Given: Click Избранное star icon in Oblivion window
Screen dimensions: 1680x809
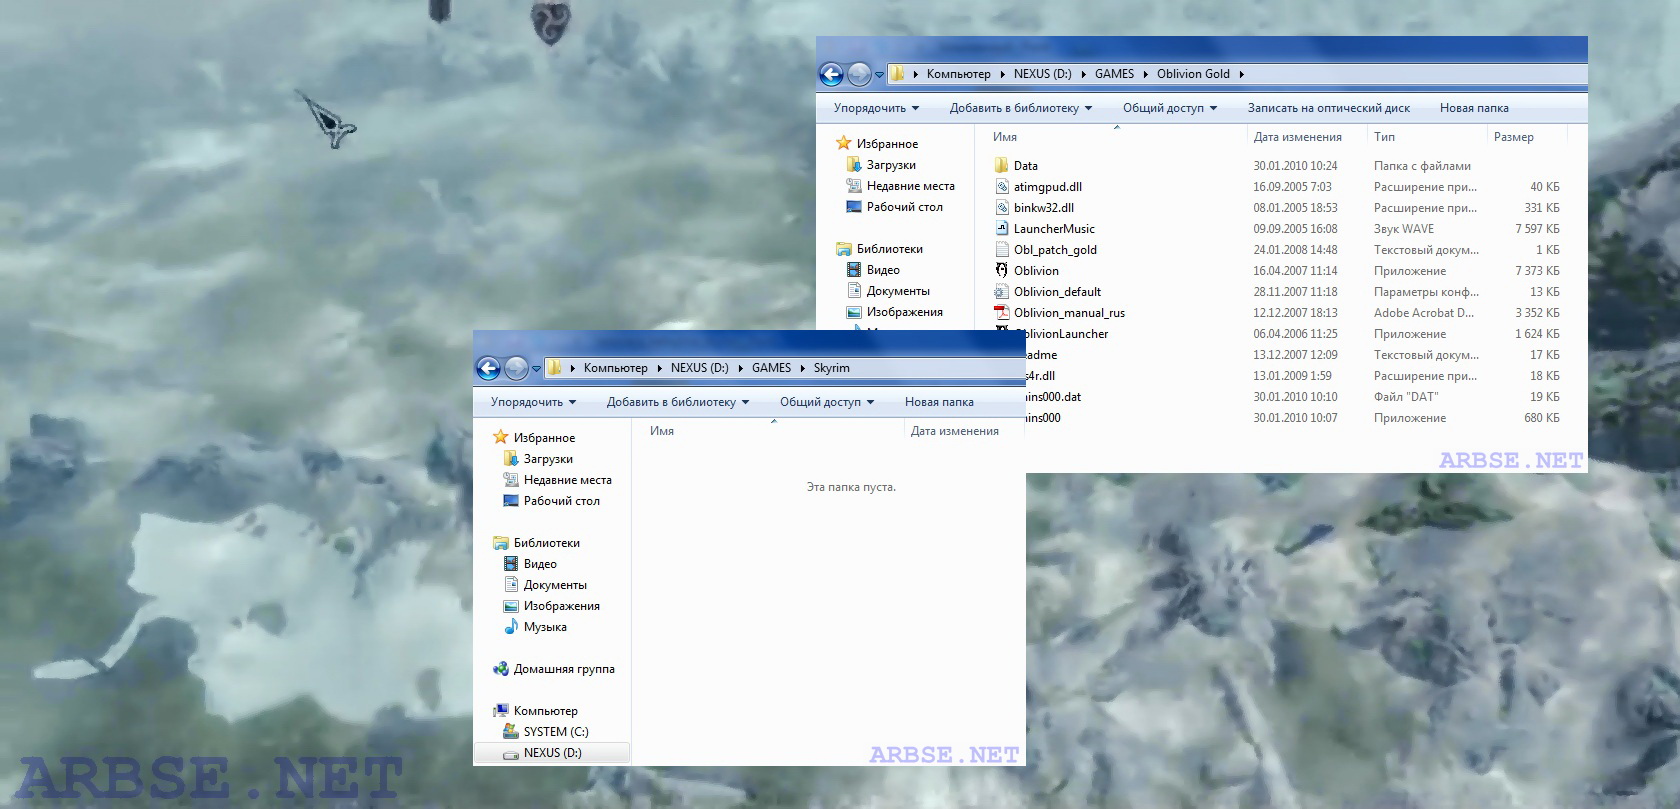Looking at the screenshot, I should [844, 143].
